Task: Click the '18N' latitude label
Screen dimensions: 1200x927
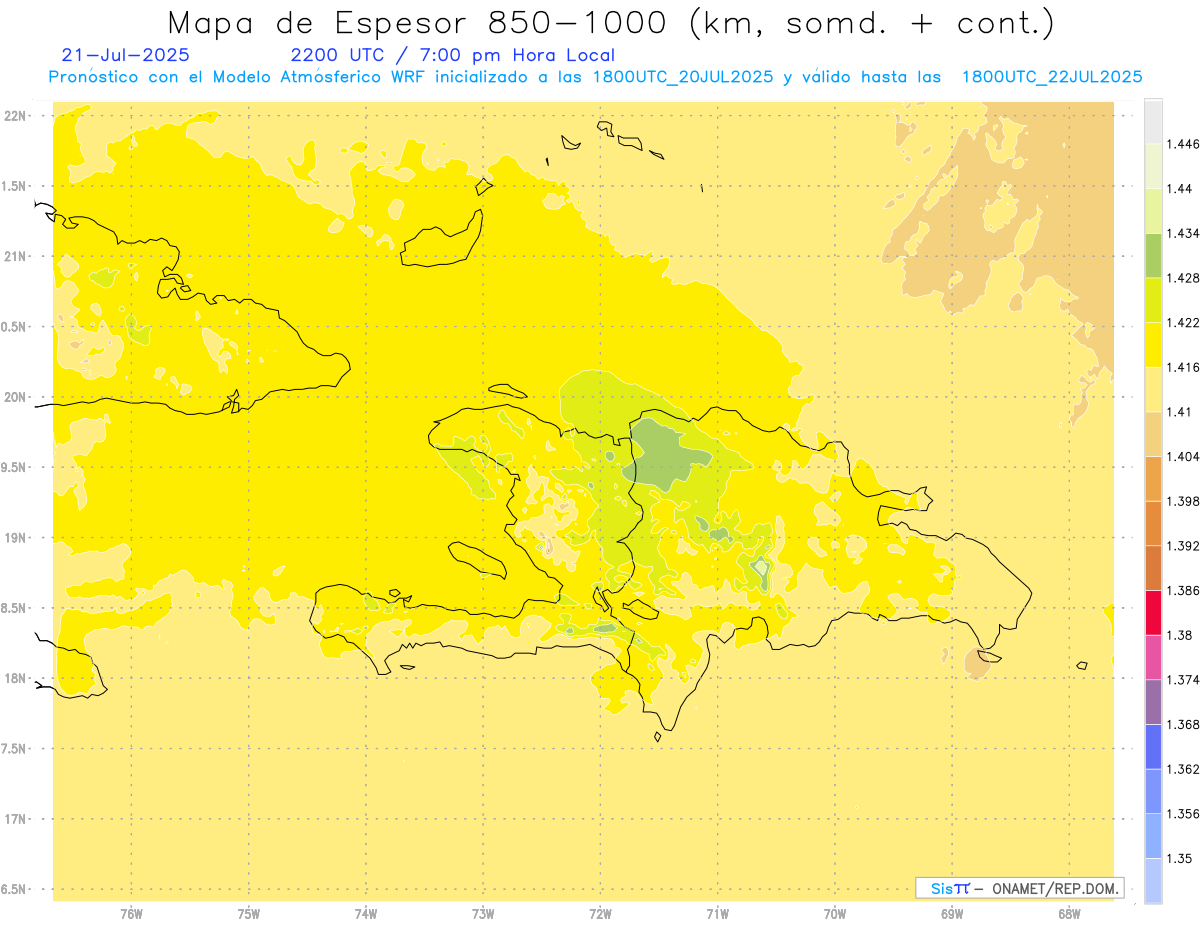Action: pyautogui.click(x=17, y=678)
